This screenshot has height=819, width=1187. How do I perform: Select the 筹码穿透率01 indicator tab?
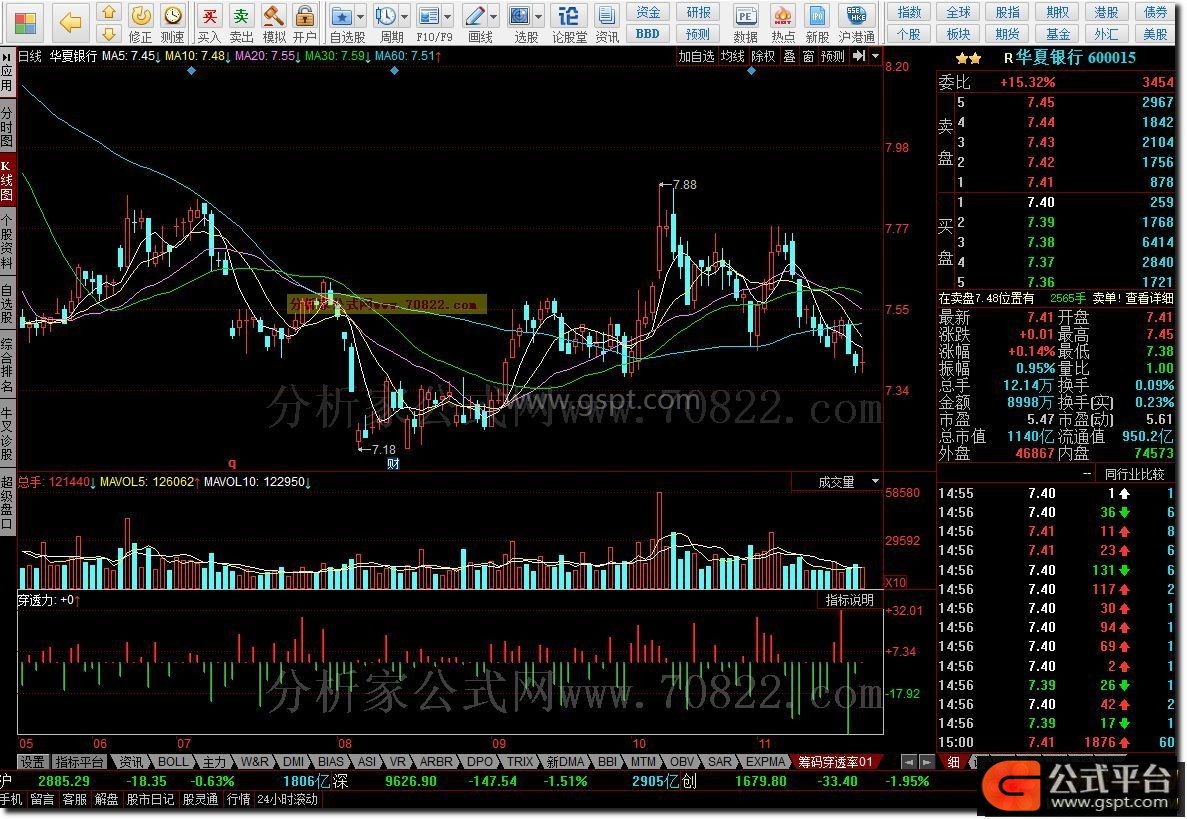835,761
